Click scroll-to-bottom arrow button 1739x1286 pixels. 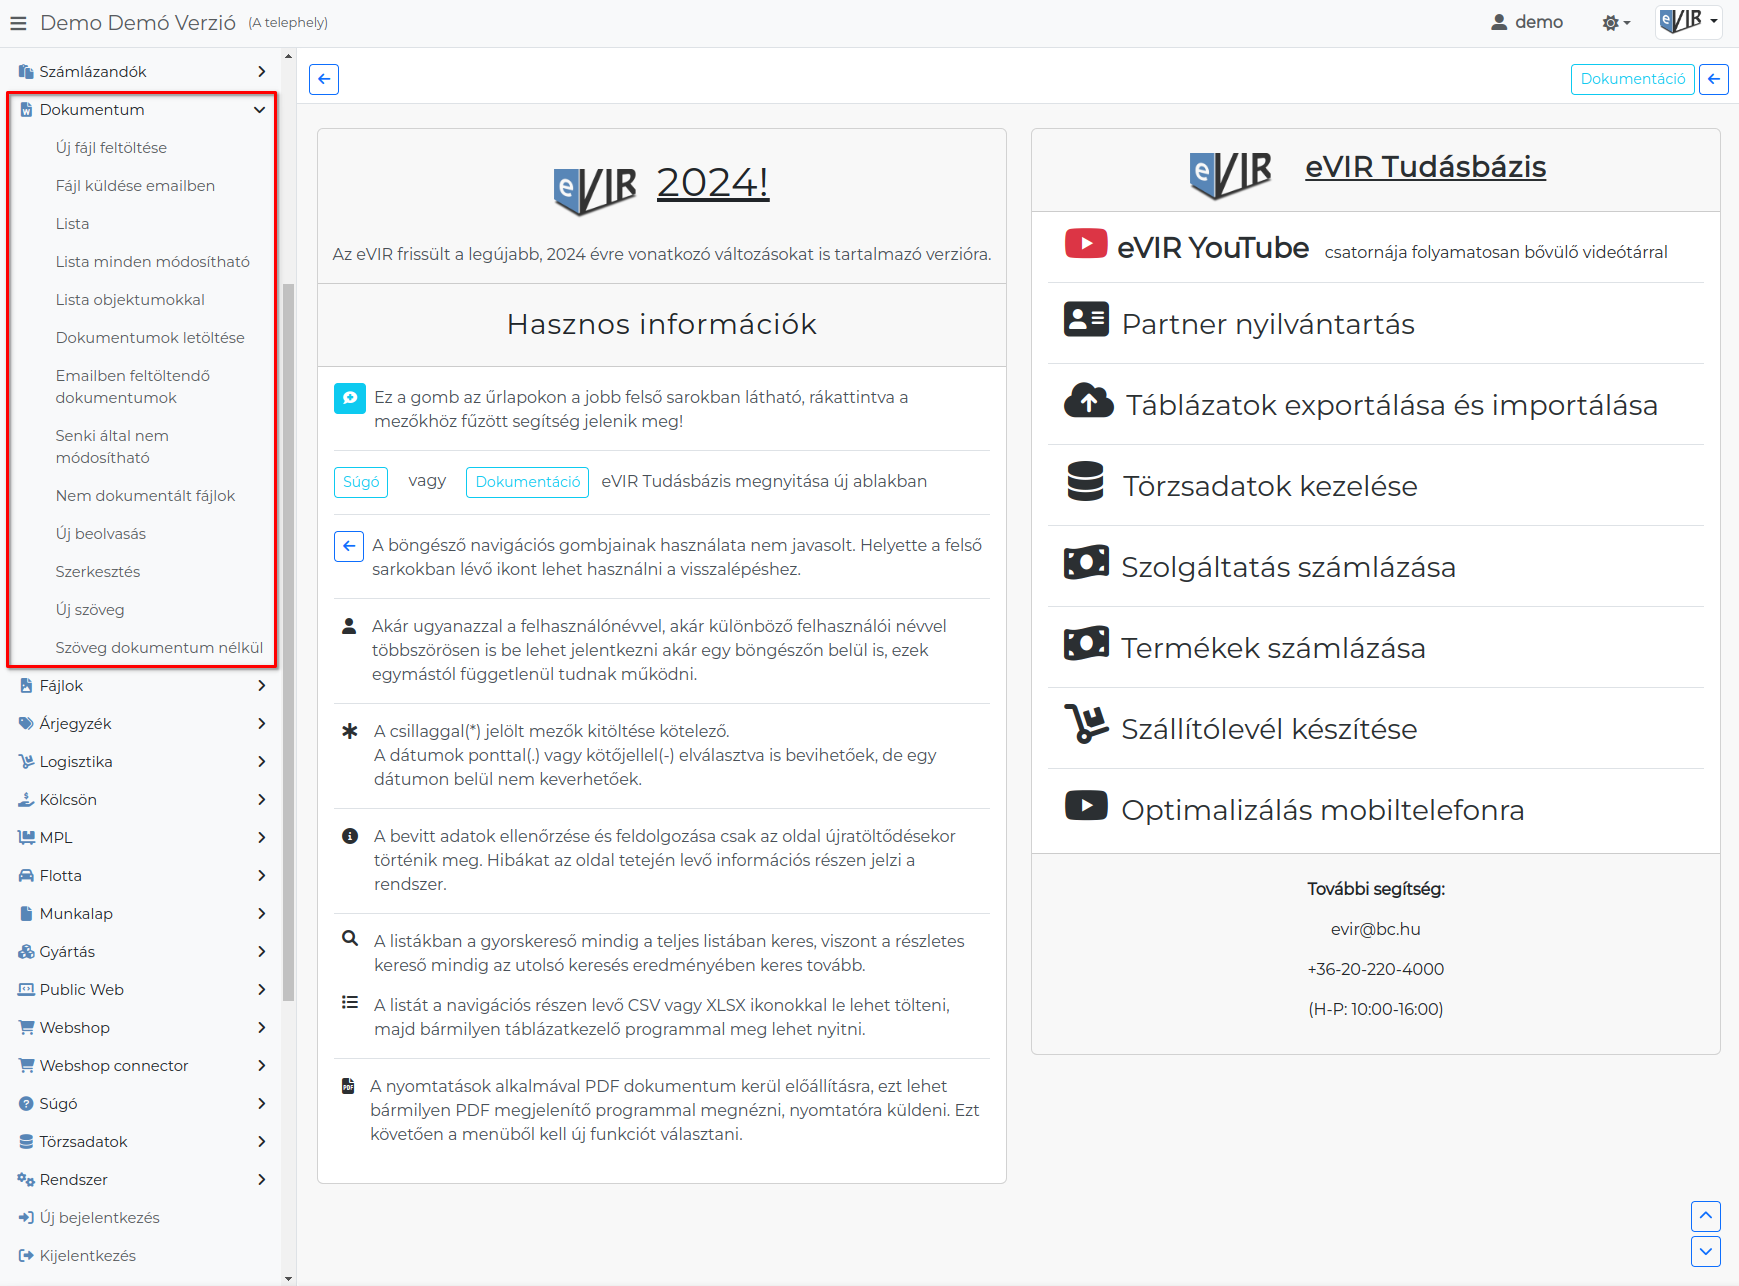[x=1705, y=1251]
